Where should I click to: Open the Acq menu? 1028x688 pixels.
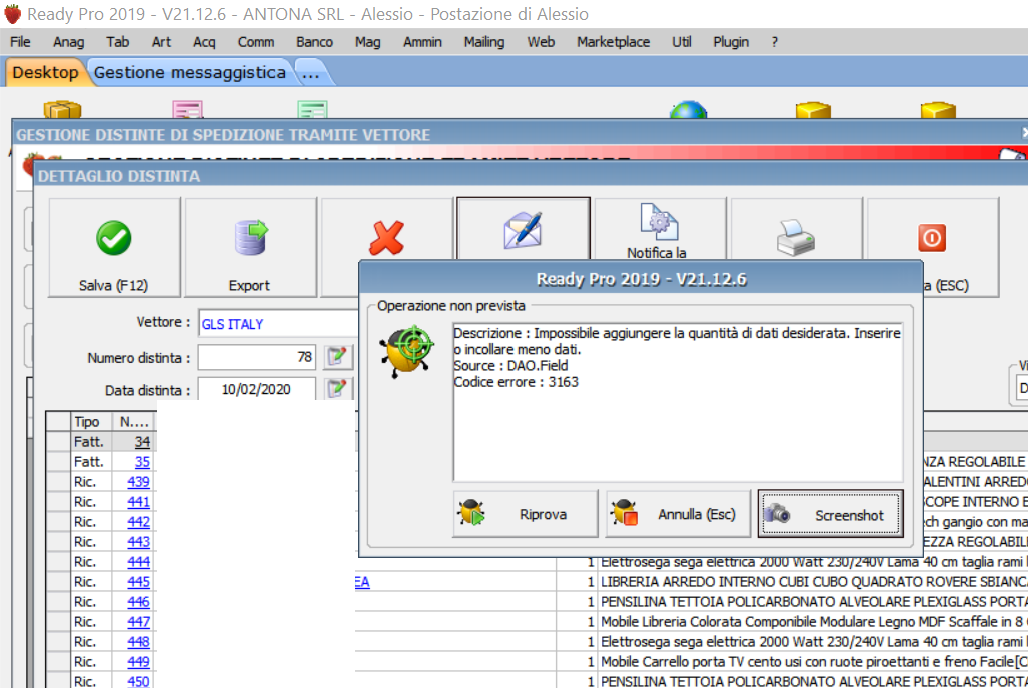click(204, 42)
